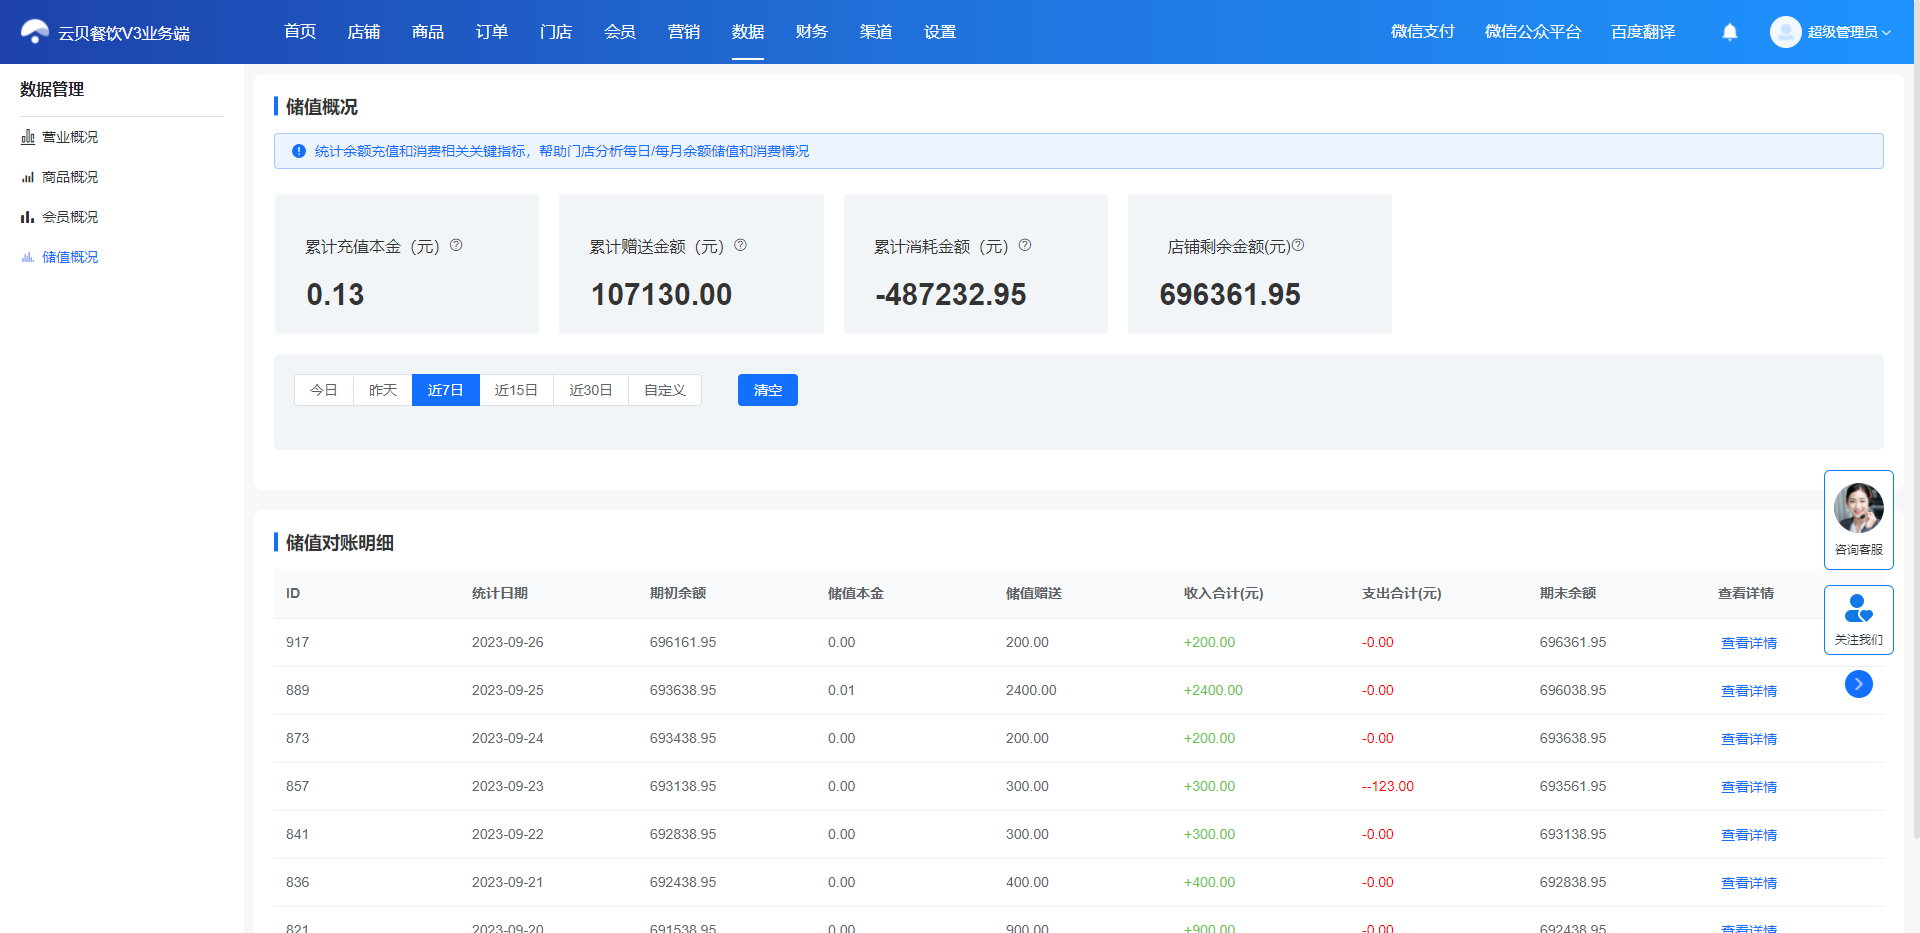Select the 今日 date range
Viewport: 1920px width, 933px height.
[324, 390]
